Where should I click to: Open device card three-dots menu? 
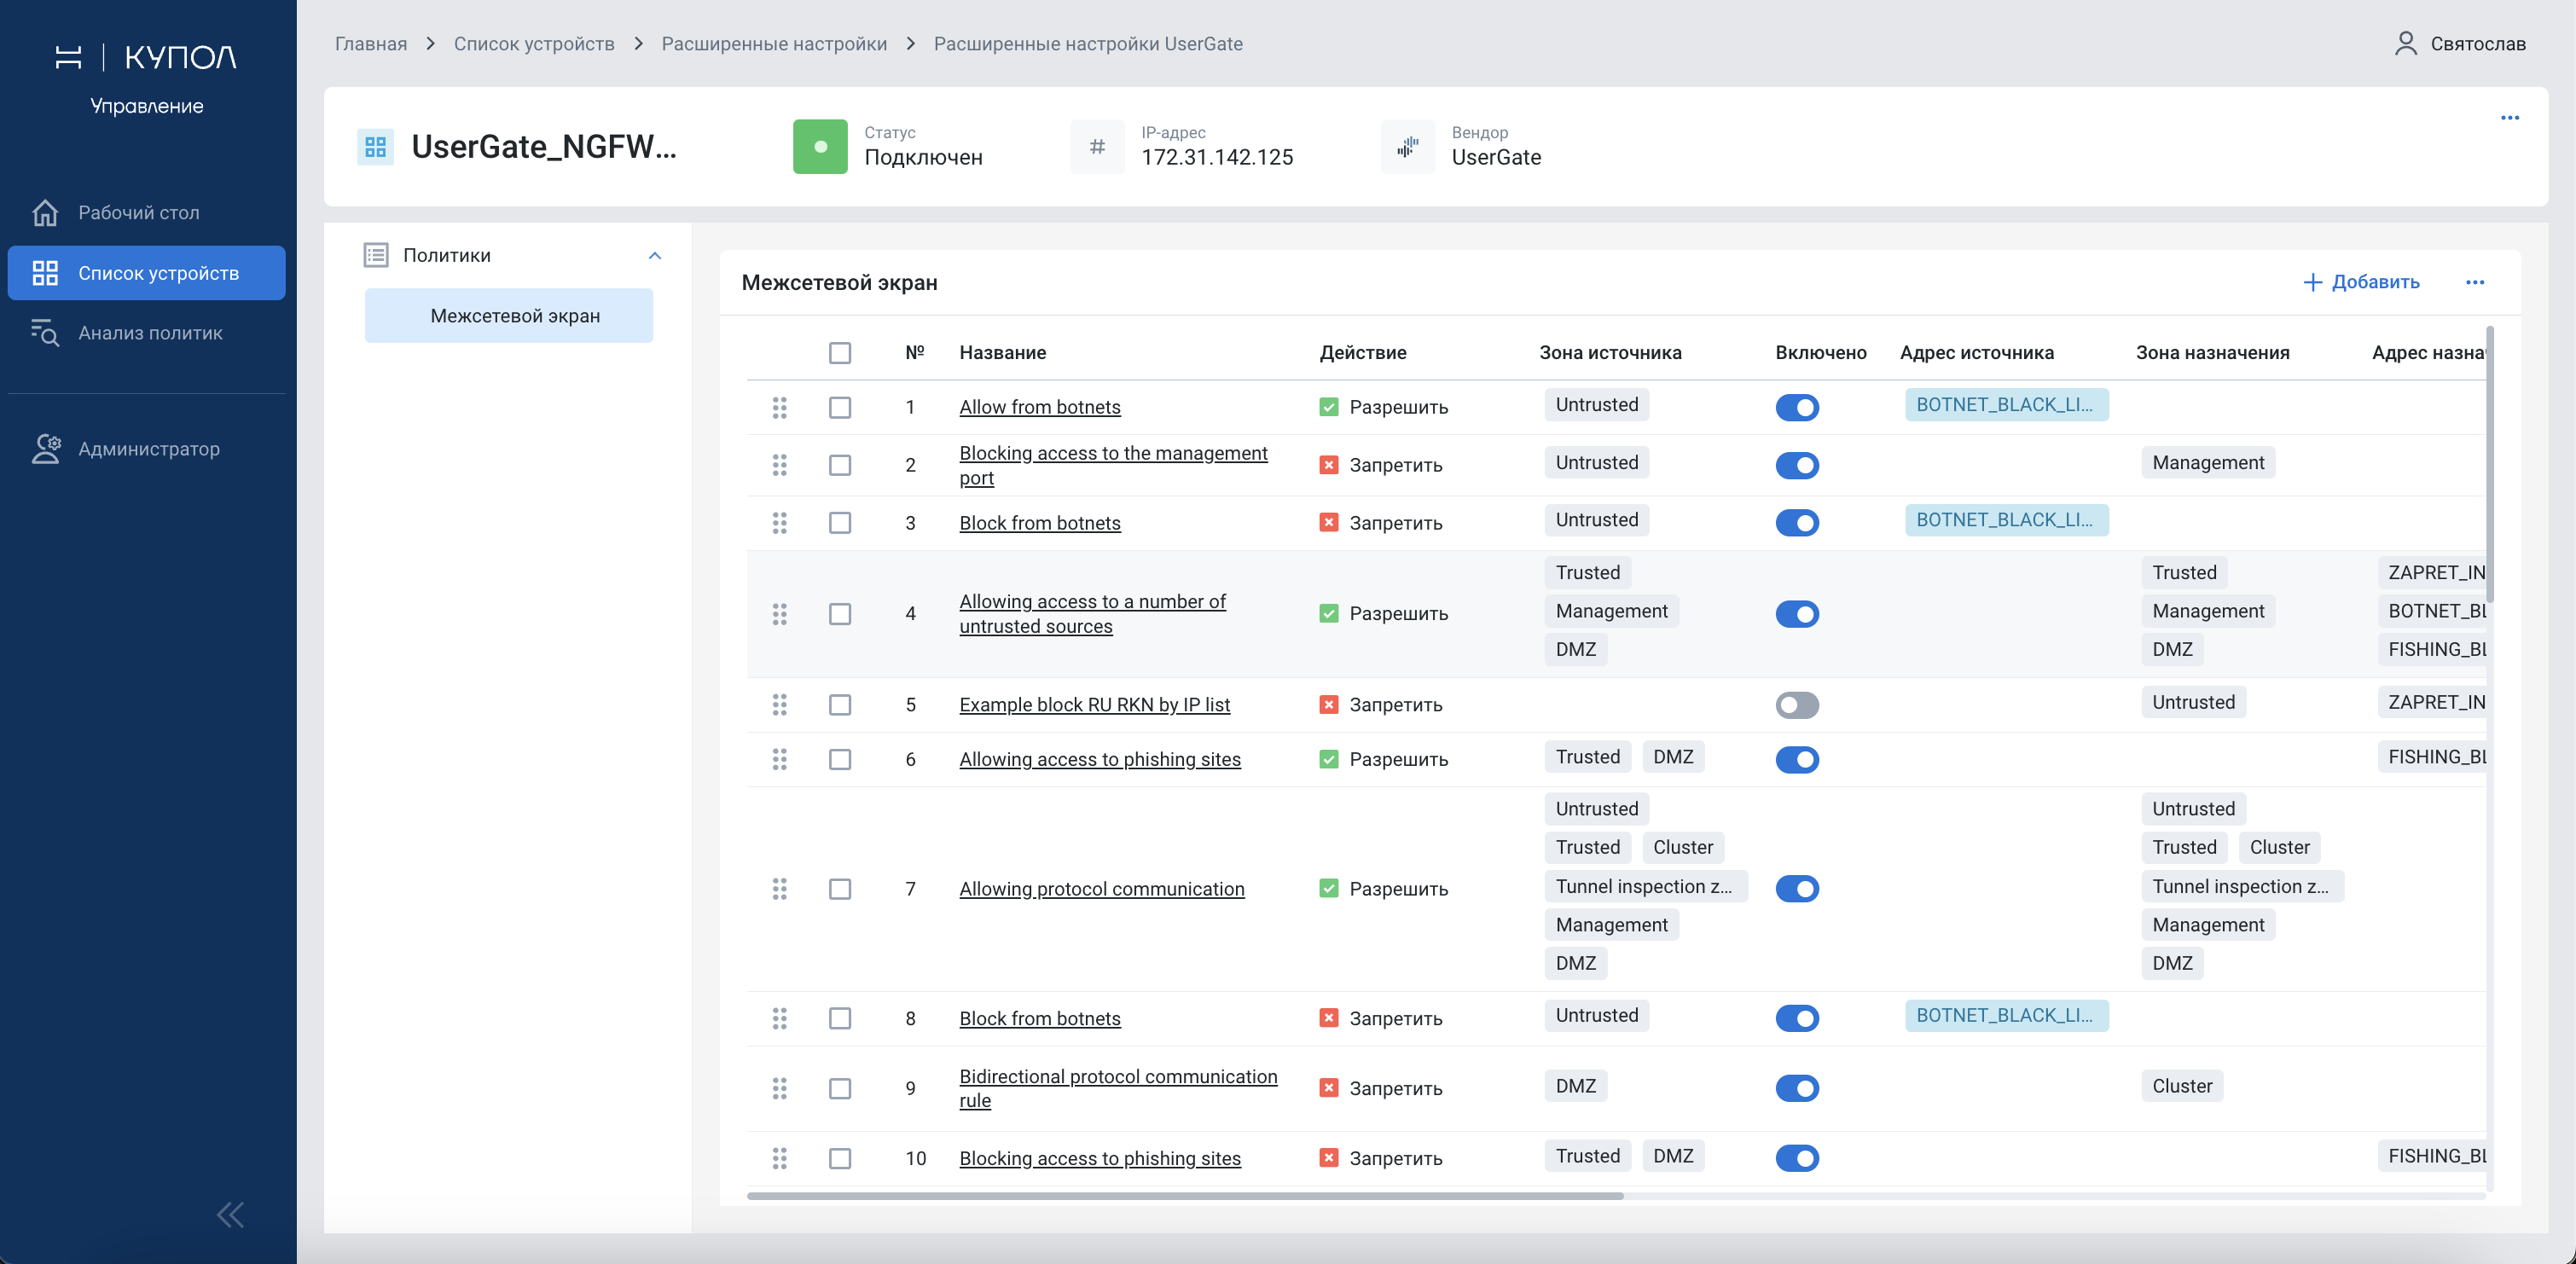[x=2509, y=118]
